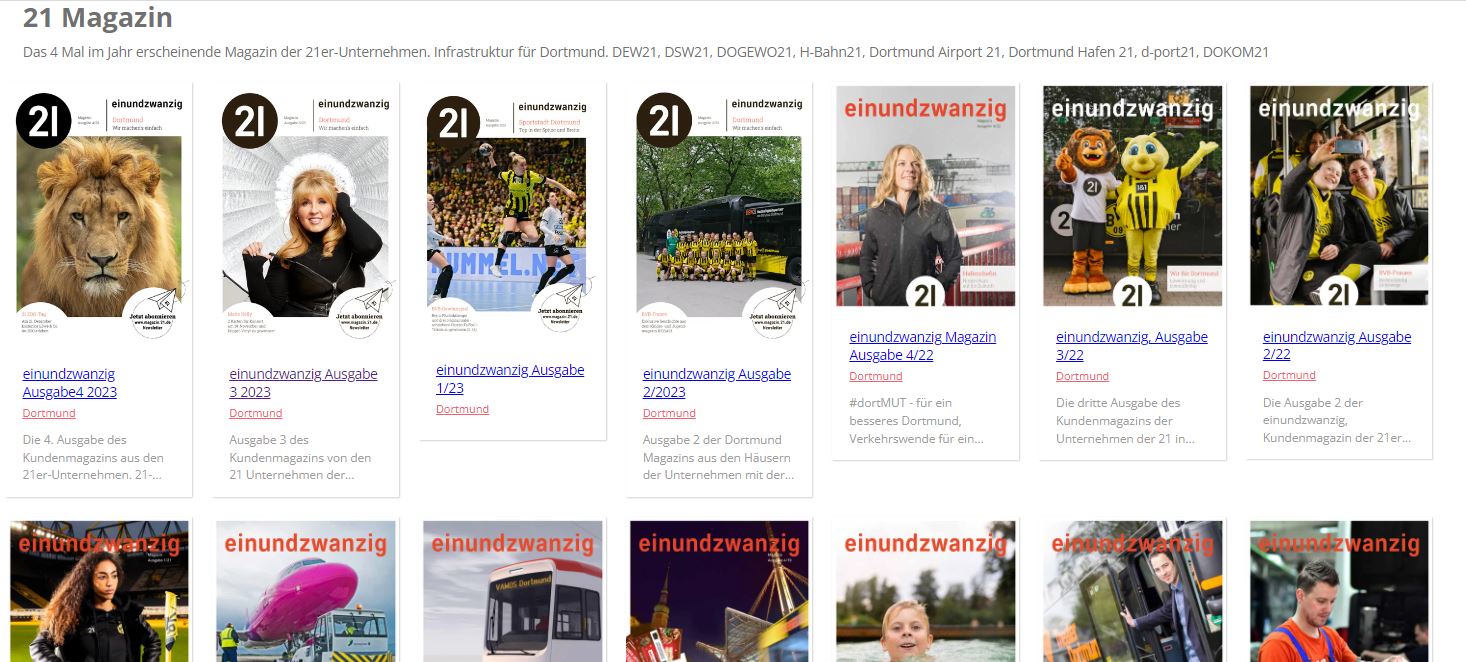Open the tram 'VAMOS Dortmund' cover thumbnail
Image resolution: width=1466 pixels, height=662 pixels.
click(x=513, y=591)
